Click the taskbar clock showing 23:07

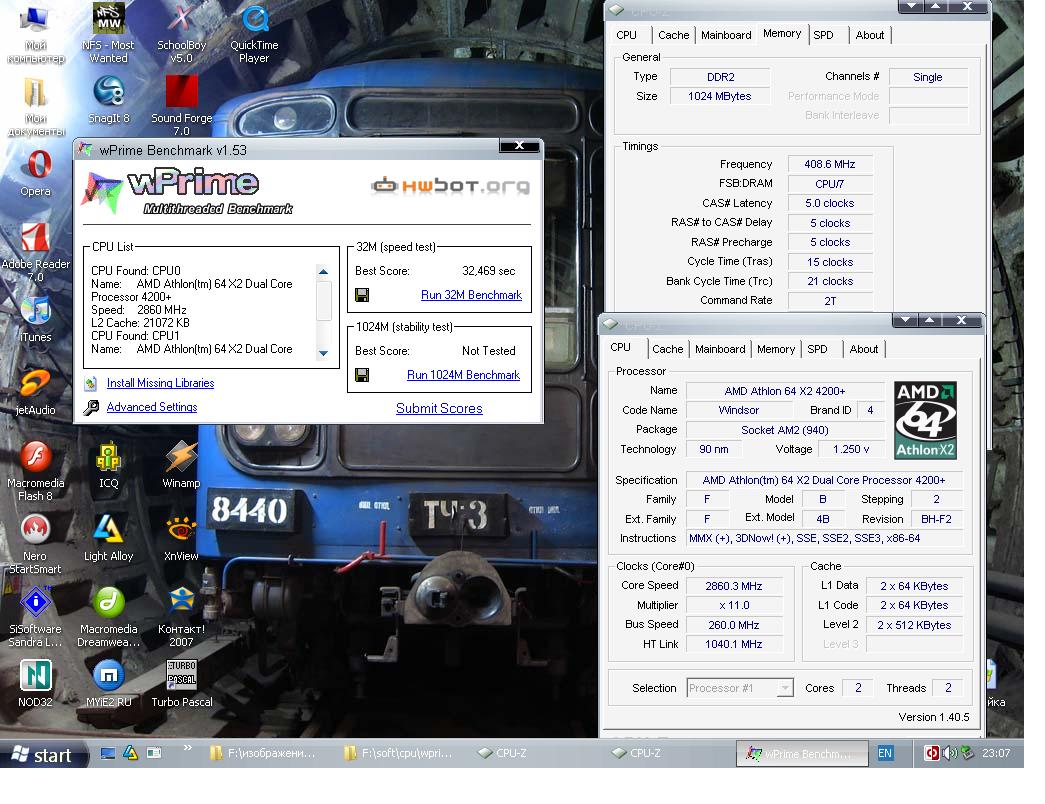[996, 753]
